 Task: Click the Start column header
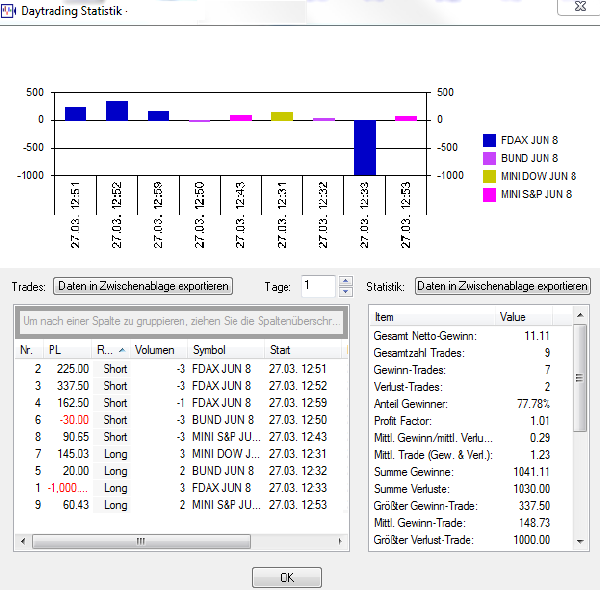(300, 350)
